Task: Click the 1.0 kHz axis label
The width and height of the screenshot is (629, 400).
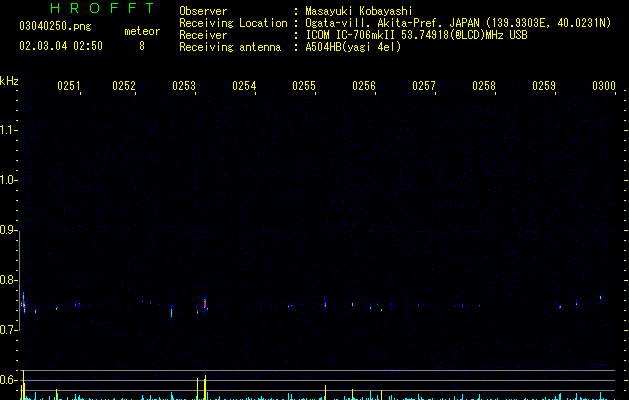Action: coord(8,180)
